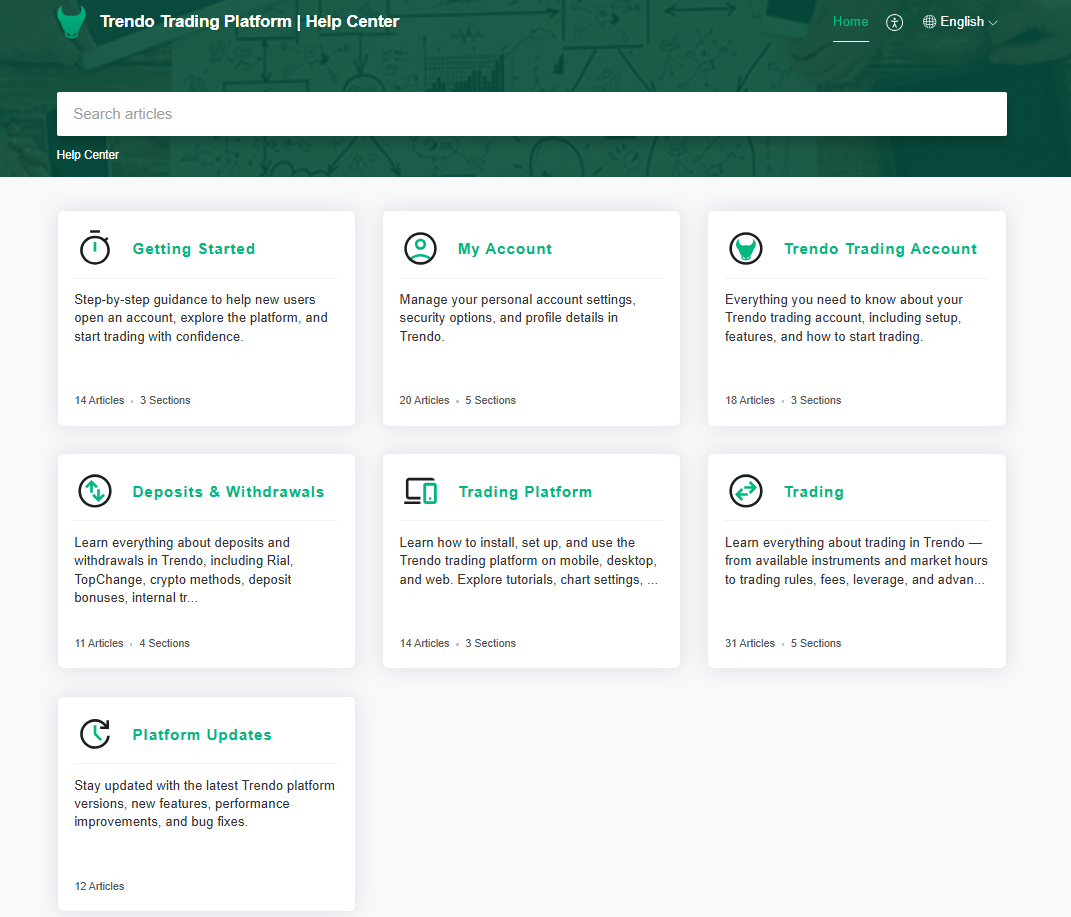Click the Trendo bull logo in header
The image size is (1071, 917).
coord(71,22)
